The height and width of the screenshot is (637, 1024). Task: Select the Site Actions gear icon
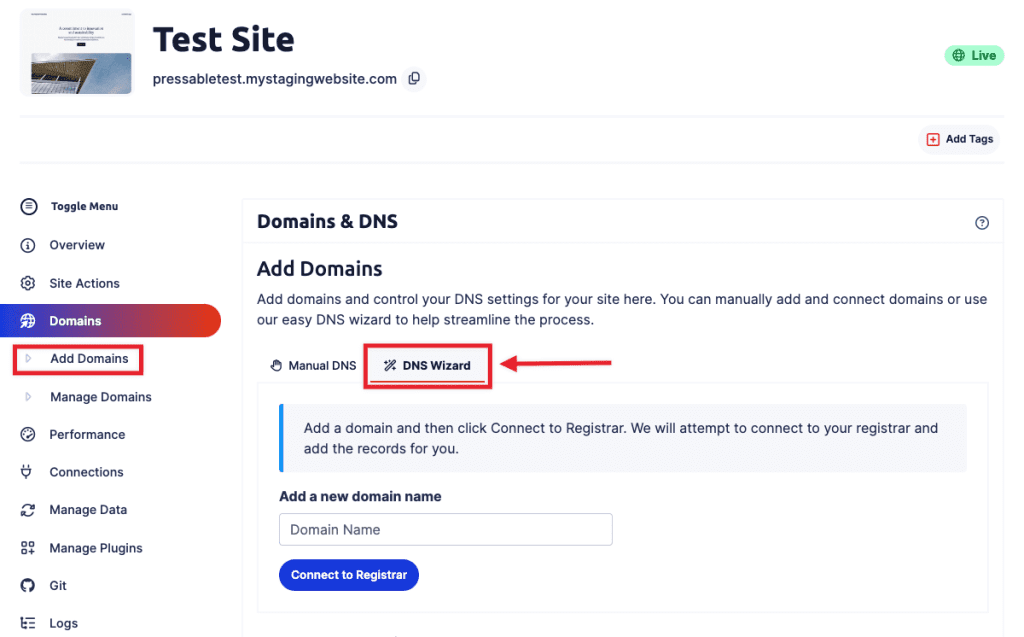point(28,283)
